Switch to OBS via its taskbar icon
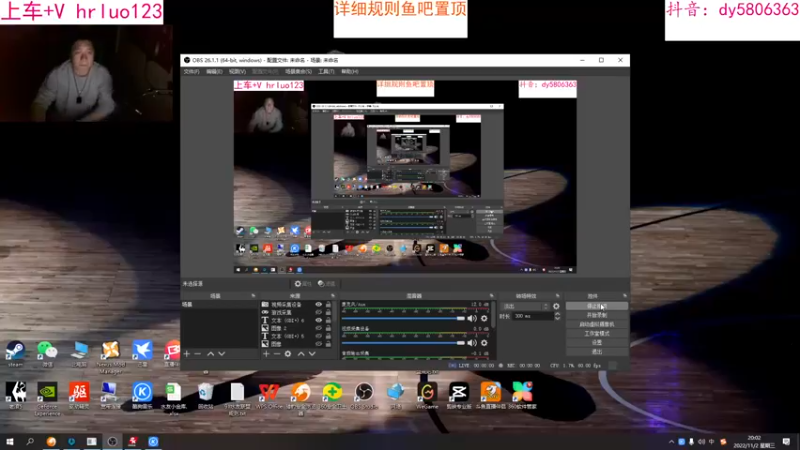 click(112, 442)
